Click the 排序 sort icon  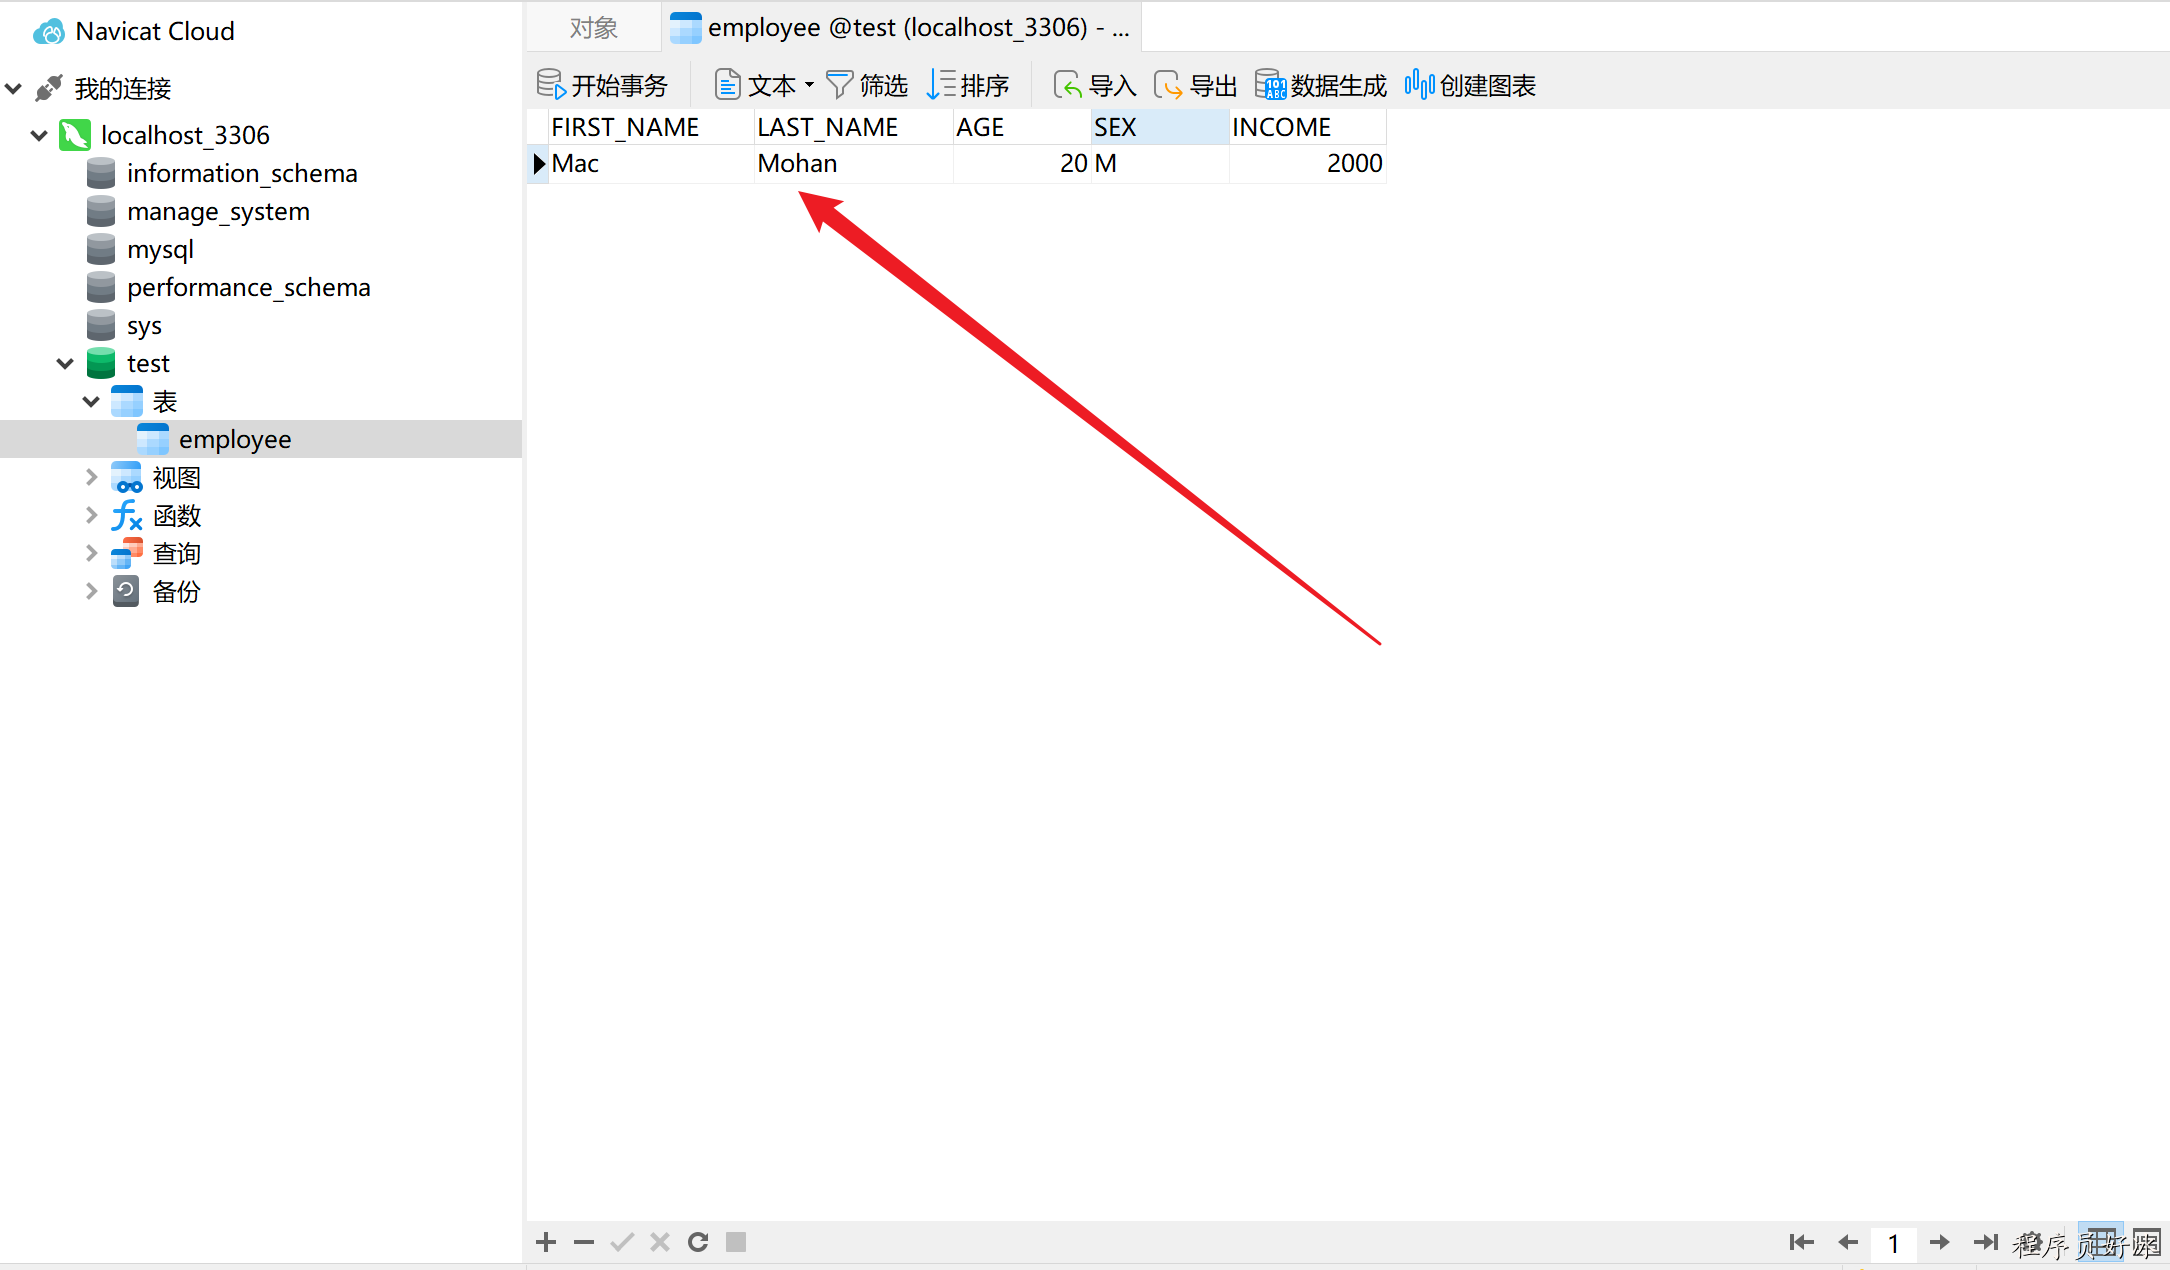(967, 85)
